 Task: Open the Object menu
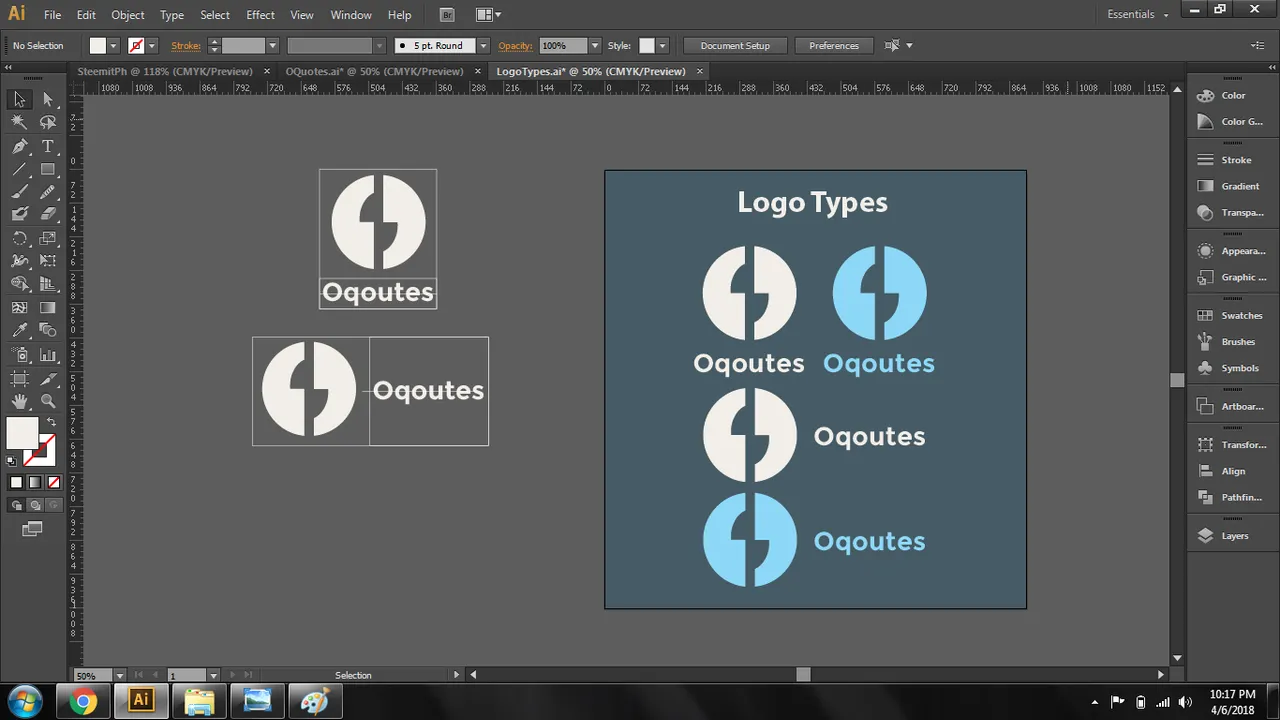(x=128, y=15)
